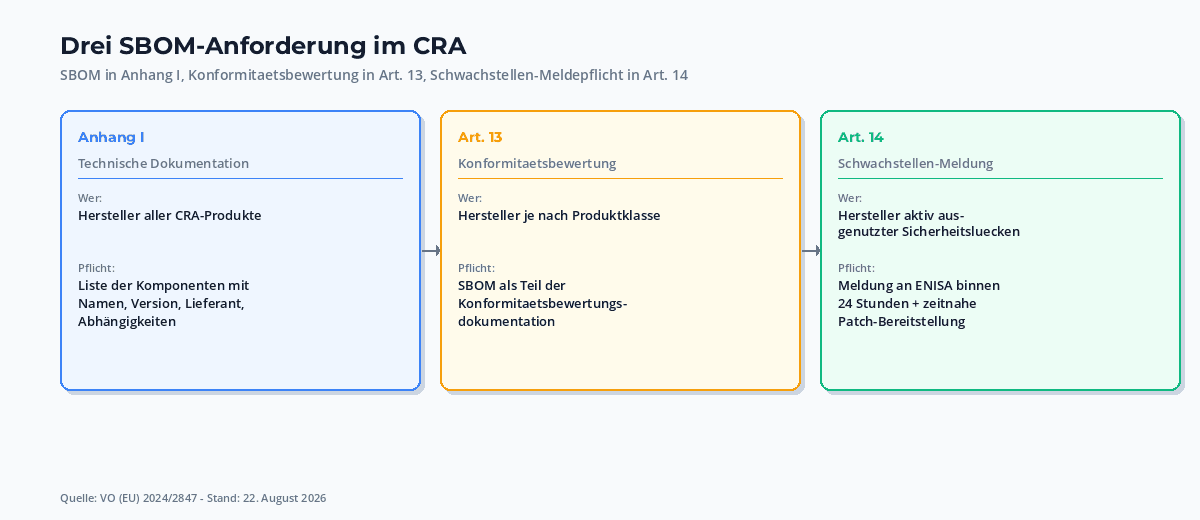1200x520 pixels.
Task: Click the 'Art. 13' card heading
Action: coord(480,137)
